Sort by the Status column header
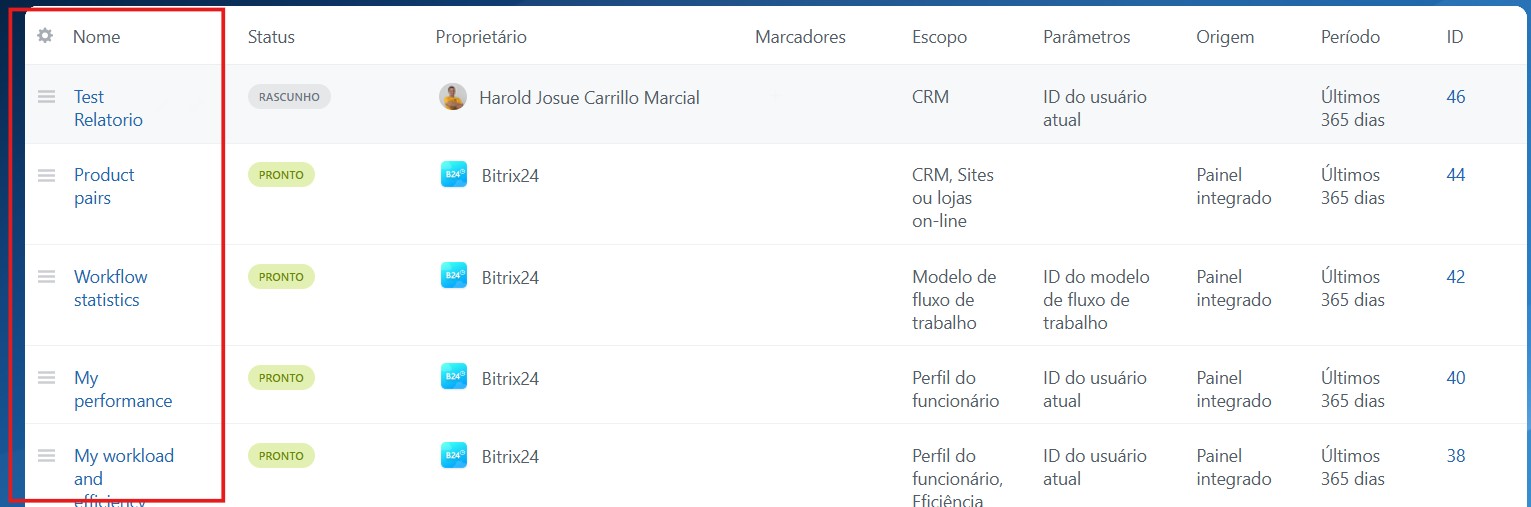Image resolution: width=1531 pixels, height=507 pixels. click(271, 37)
